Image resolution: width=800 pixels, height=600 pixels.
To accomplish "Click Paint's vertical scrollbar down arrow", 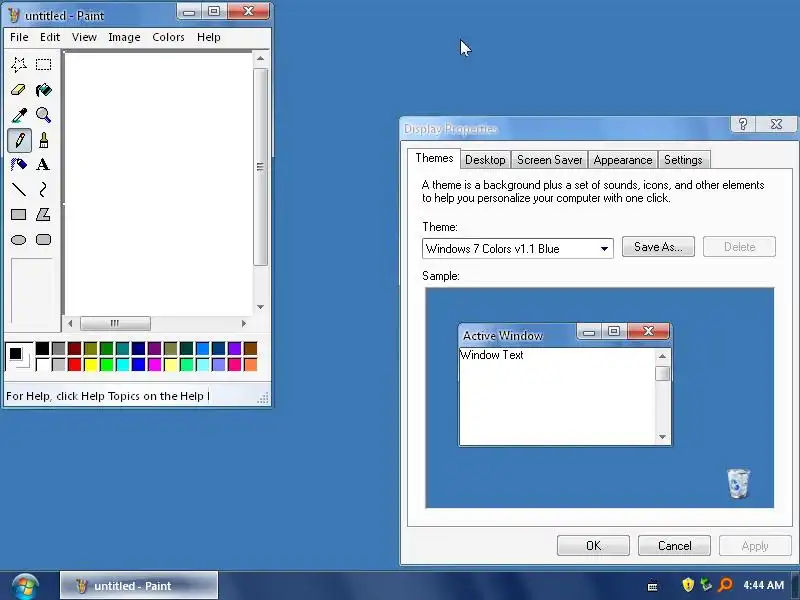I will tap(261, 307).
